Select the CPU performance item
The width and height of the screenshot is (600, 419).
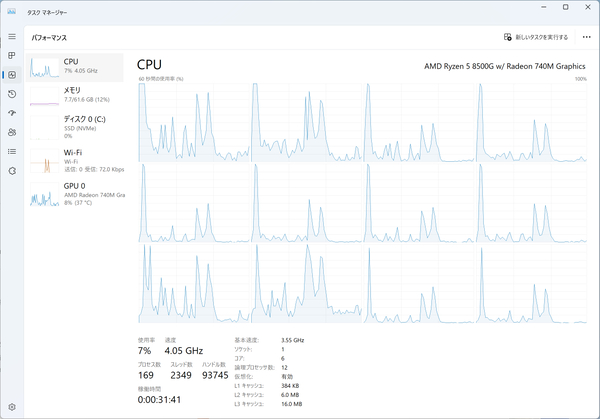click(75, 67)
